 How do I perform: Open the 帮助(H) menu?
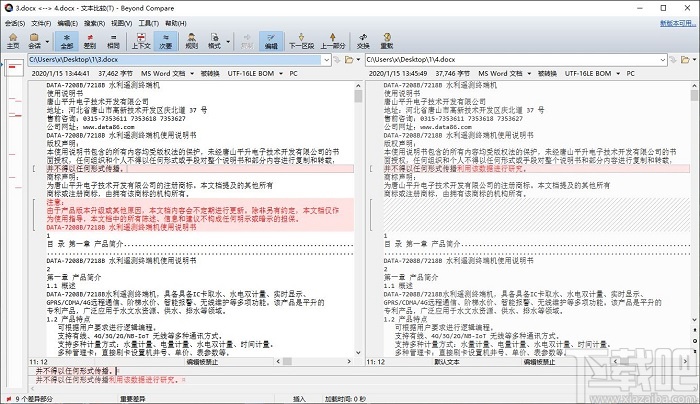click(x=176, y=23)
